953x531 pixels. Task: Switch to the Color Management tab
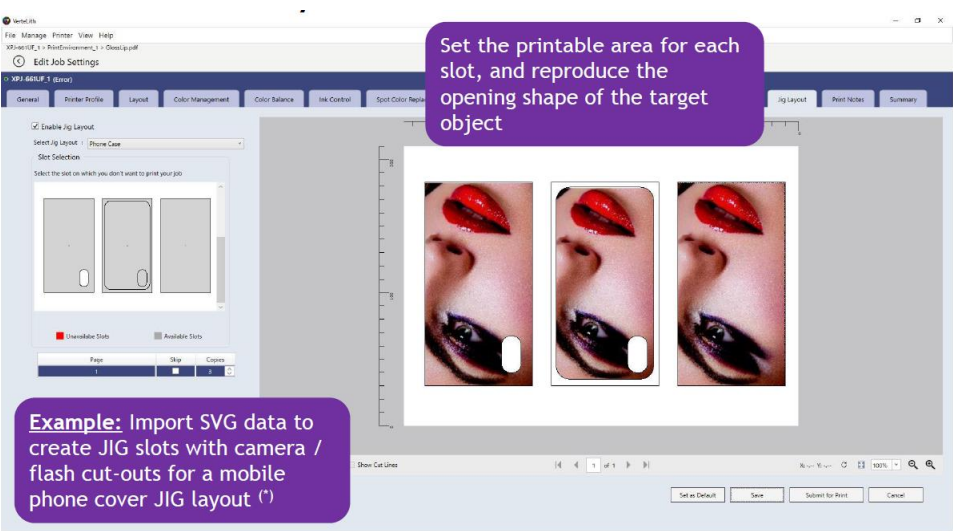(x=201, y=99)
